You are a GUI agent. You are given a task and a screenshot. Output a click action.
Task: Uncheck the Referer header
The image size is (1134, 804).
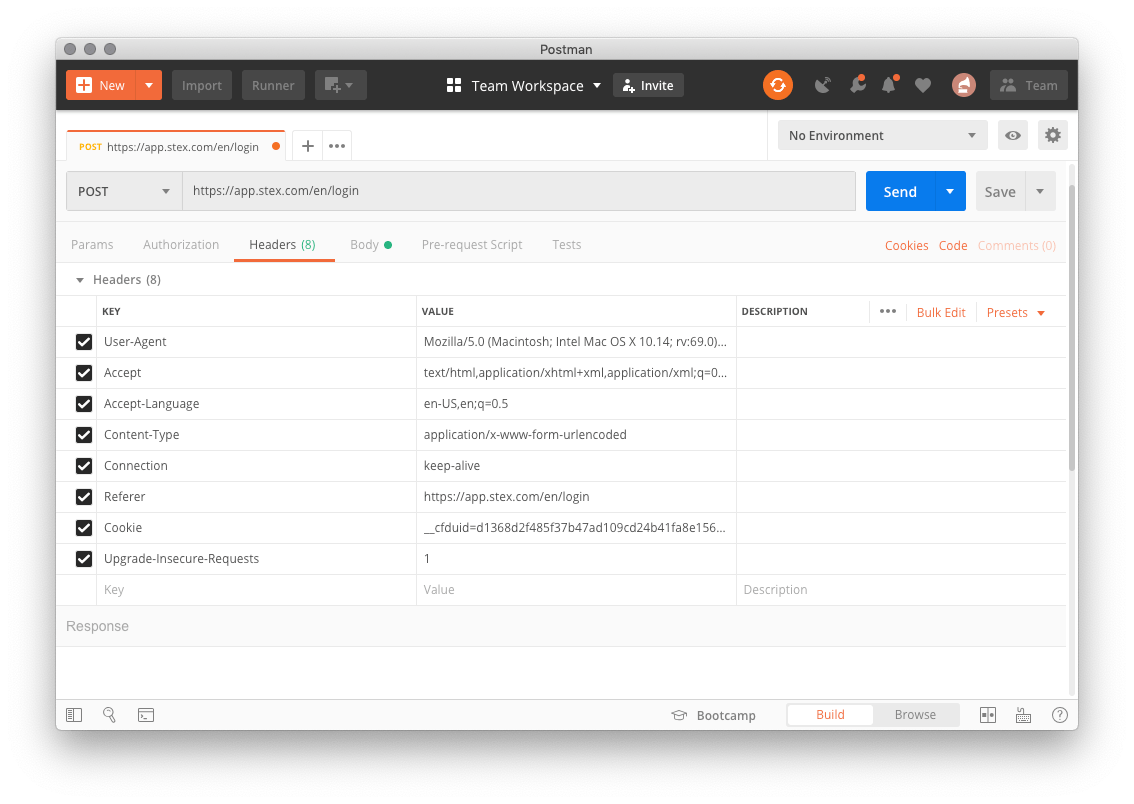(x=84, y=497)
